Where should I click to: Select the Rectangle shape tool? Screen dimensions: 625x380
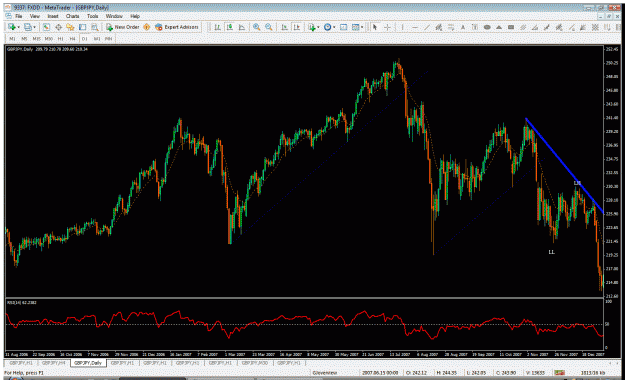511,27
